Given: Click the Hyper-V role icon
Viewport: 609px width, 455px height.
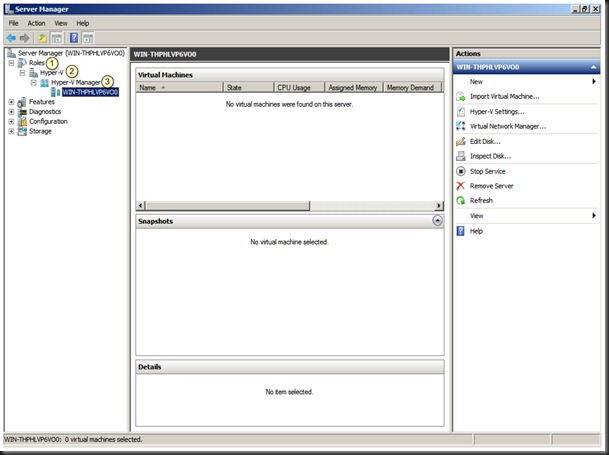Looking at the screenshot, I should (x=33, y=73).
